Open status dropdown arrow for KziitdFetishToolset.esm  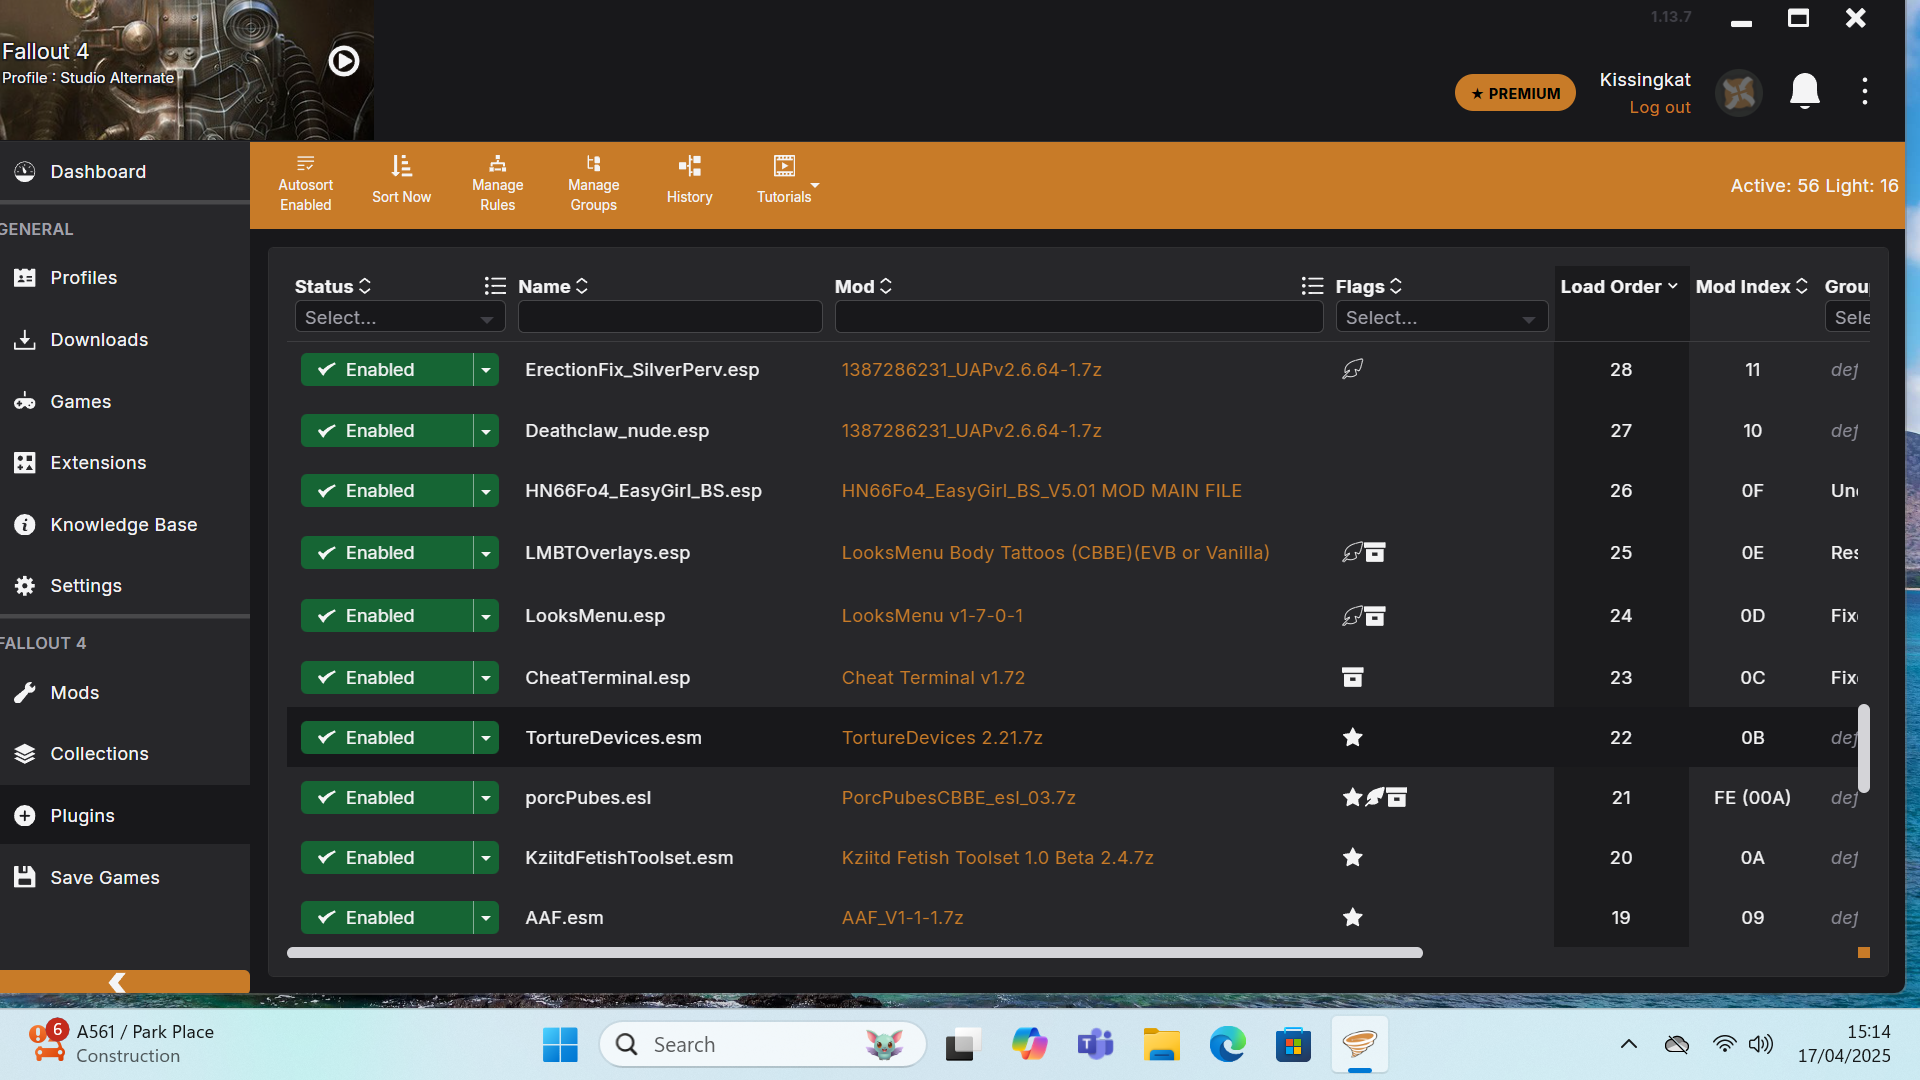tap(486, 858)
